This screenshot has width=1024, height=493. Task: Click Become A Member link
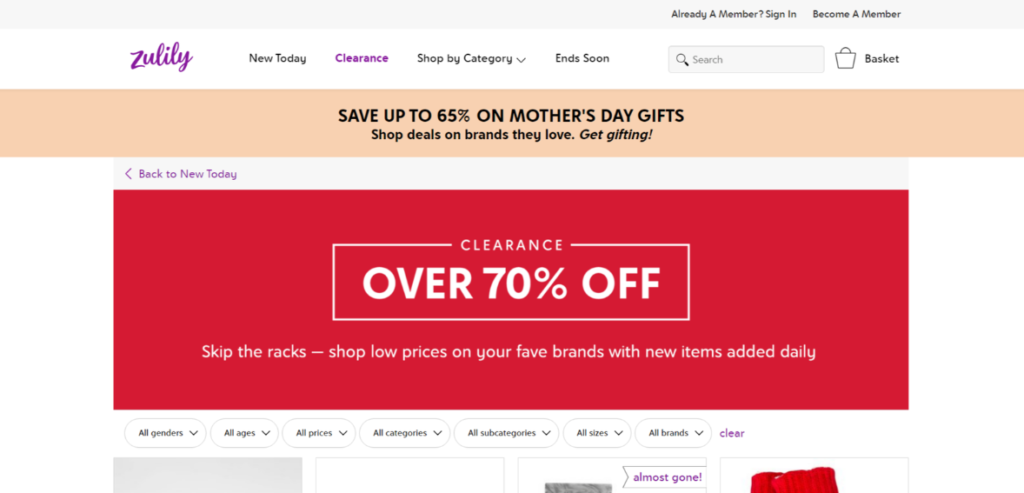856,14
